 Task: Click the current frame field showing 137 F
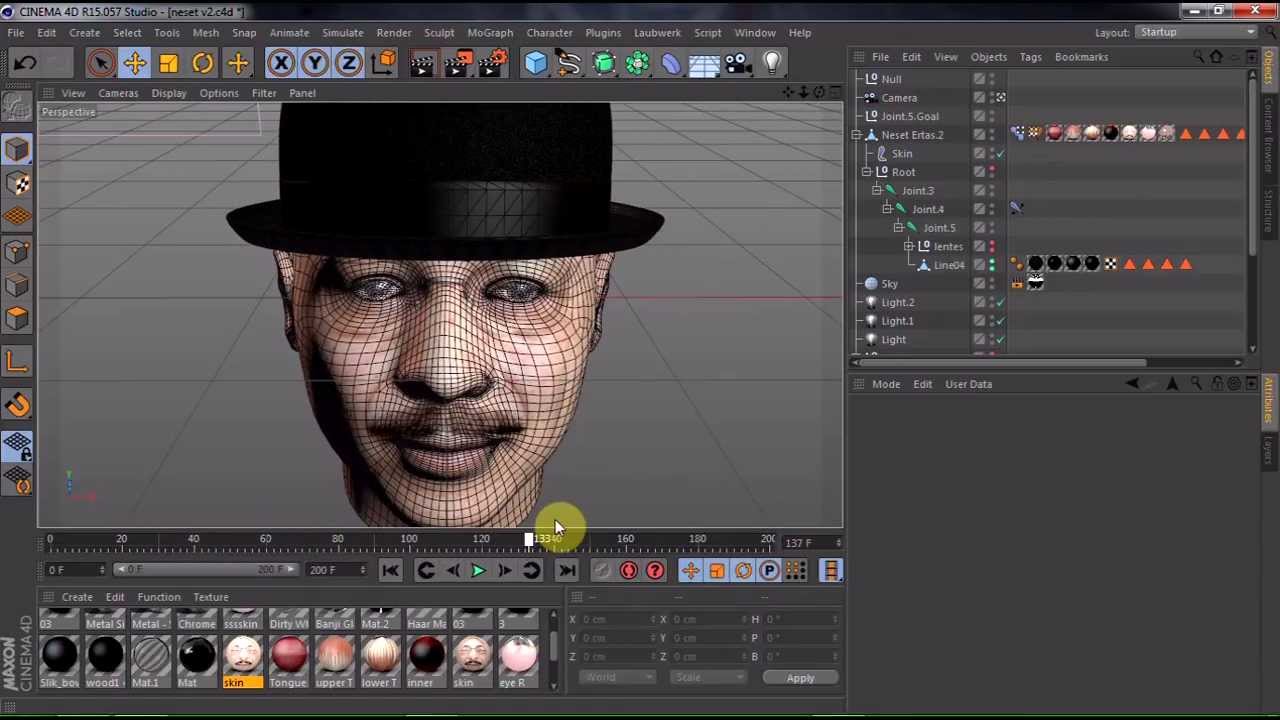click(811, 543)
